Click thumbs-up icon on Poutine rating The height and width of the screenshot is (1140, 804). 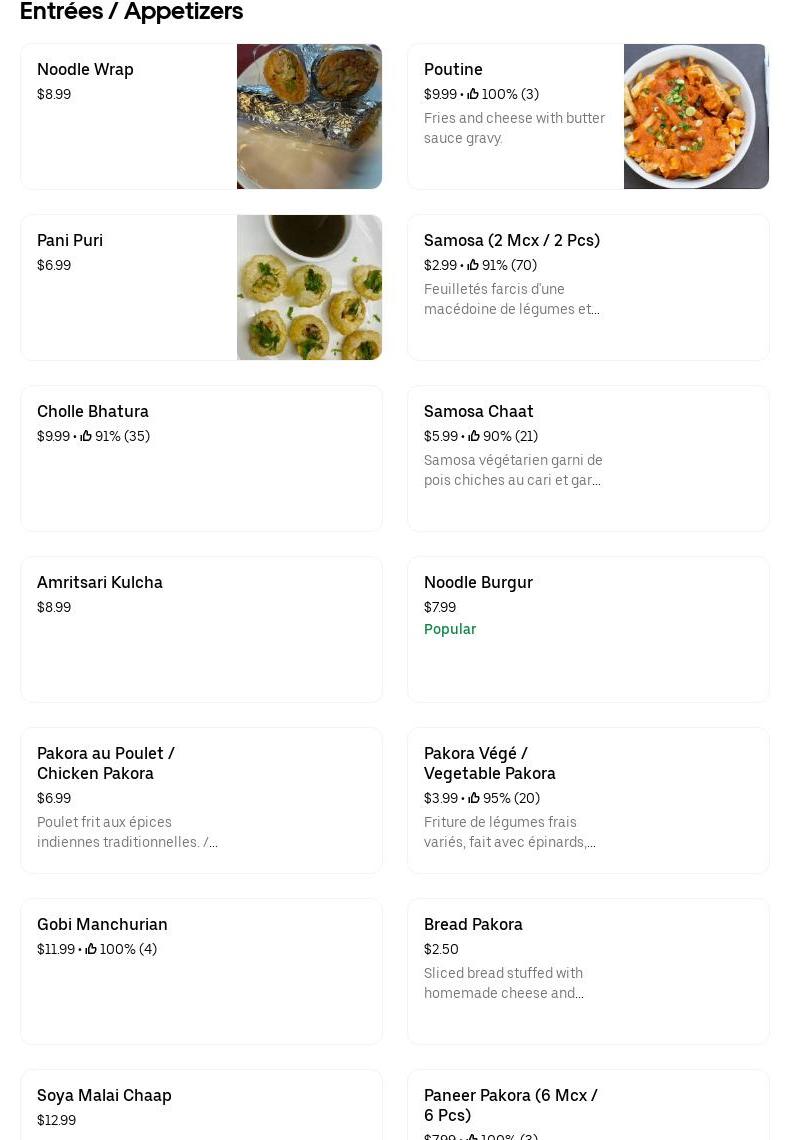473,94
